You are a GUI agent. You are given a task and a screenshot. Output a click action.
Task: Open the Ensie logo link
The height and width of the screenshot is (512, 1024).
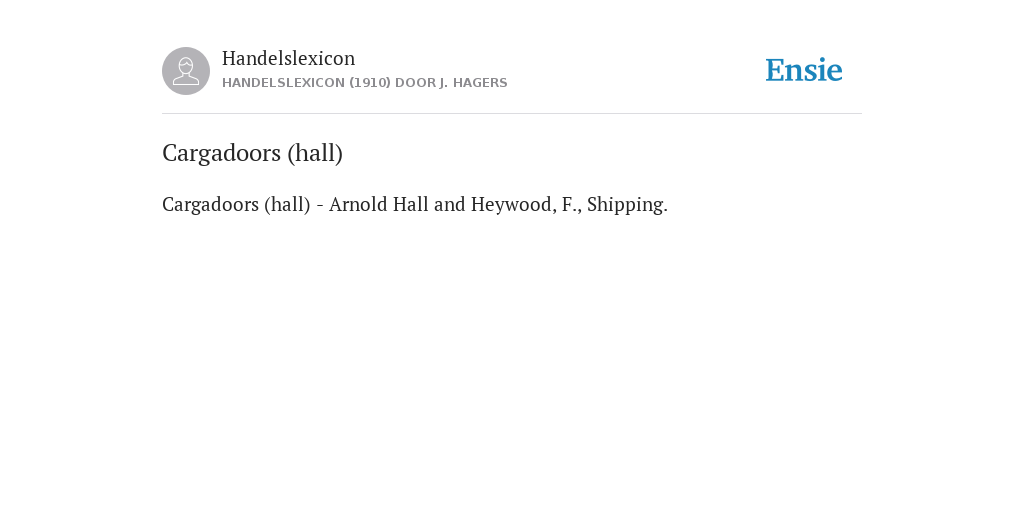[x=804, y=70]
